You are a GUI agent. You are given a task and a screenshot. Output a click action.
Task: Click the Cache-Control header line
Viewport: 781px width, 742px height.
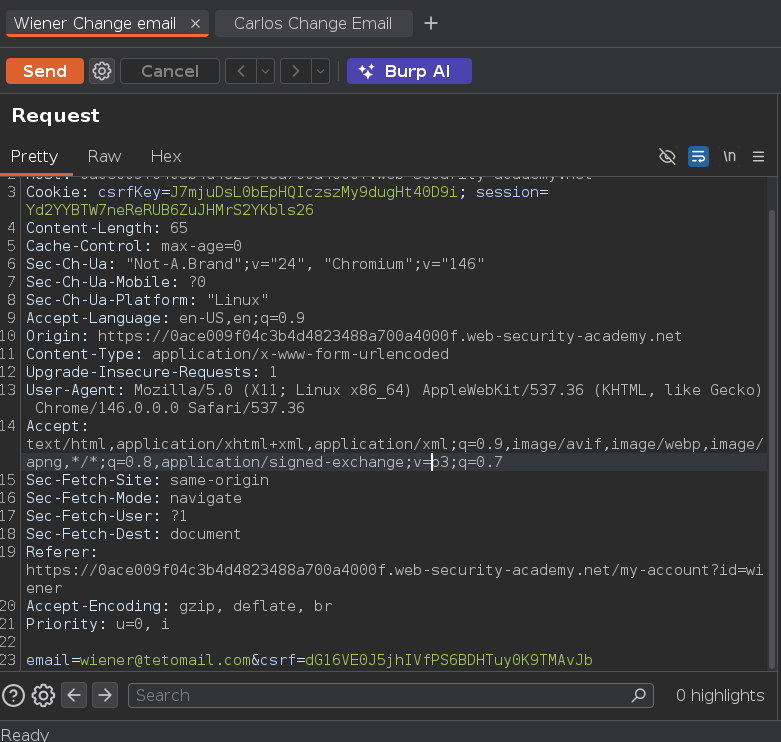[134, 246]
